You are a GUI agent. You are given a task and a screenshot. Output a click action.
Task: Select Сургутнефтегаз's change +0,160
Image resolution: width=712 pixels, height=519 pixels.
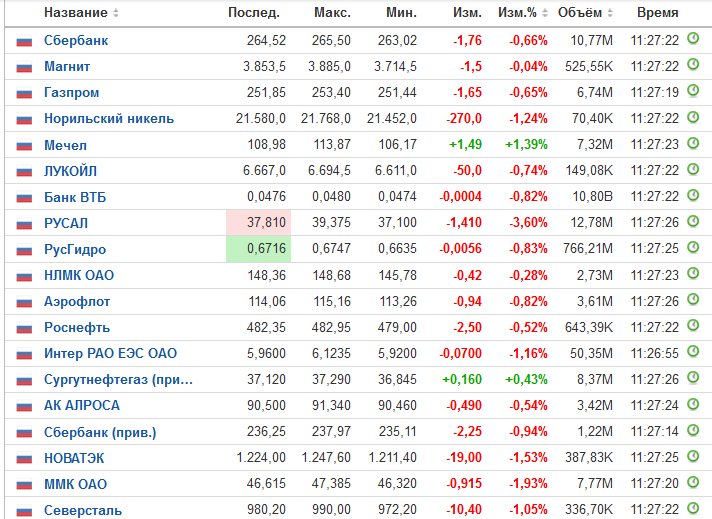tap(462, 379)
